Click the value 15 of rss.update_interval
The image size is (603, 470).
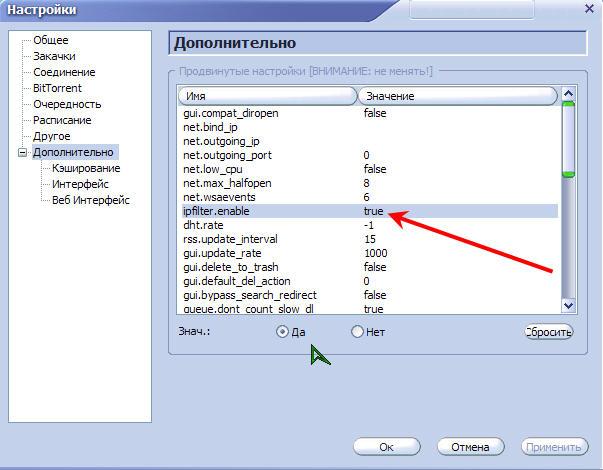(x=370, y=239)
